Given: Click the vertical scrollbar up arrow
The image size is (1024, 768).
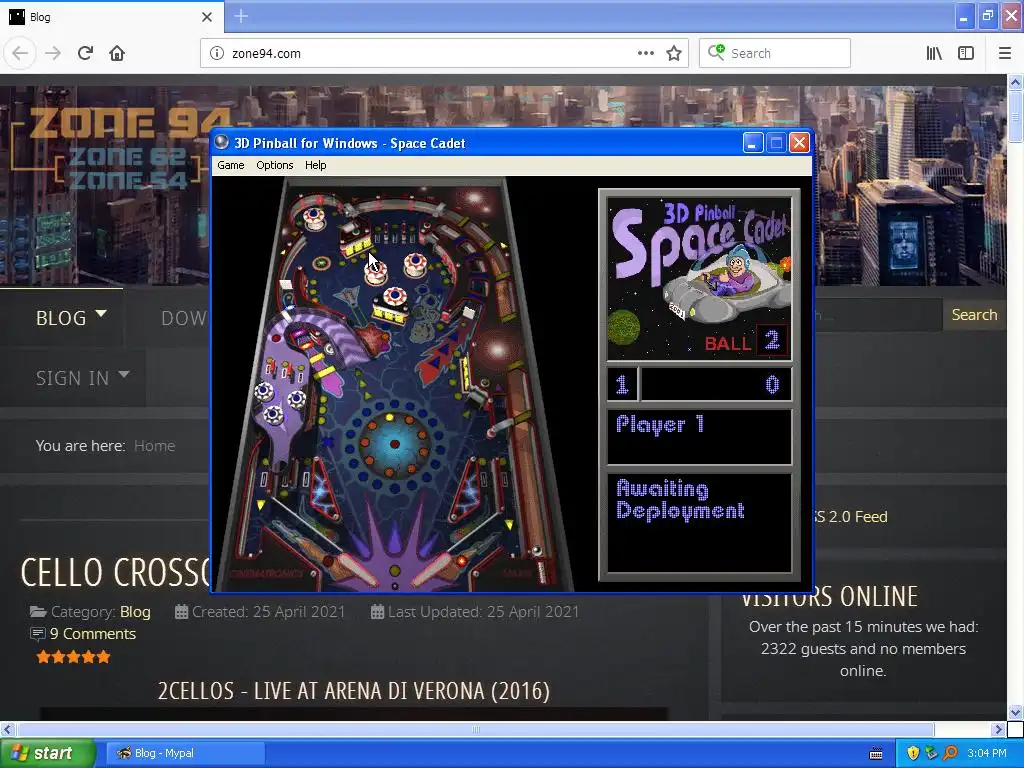Looking at the screenshot, I should [x=1015, y=82].
